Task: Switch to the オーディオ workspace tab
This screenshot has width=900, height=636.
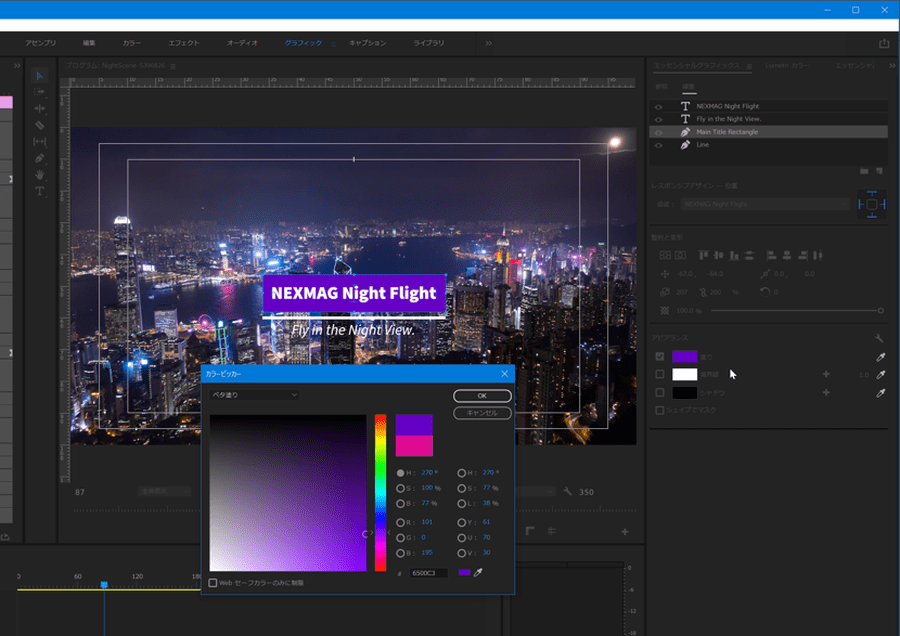Action: [x=242, y=43]
